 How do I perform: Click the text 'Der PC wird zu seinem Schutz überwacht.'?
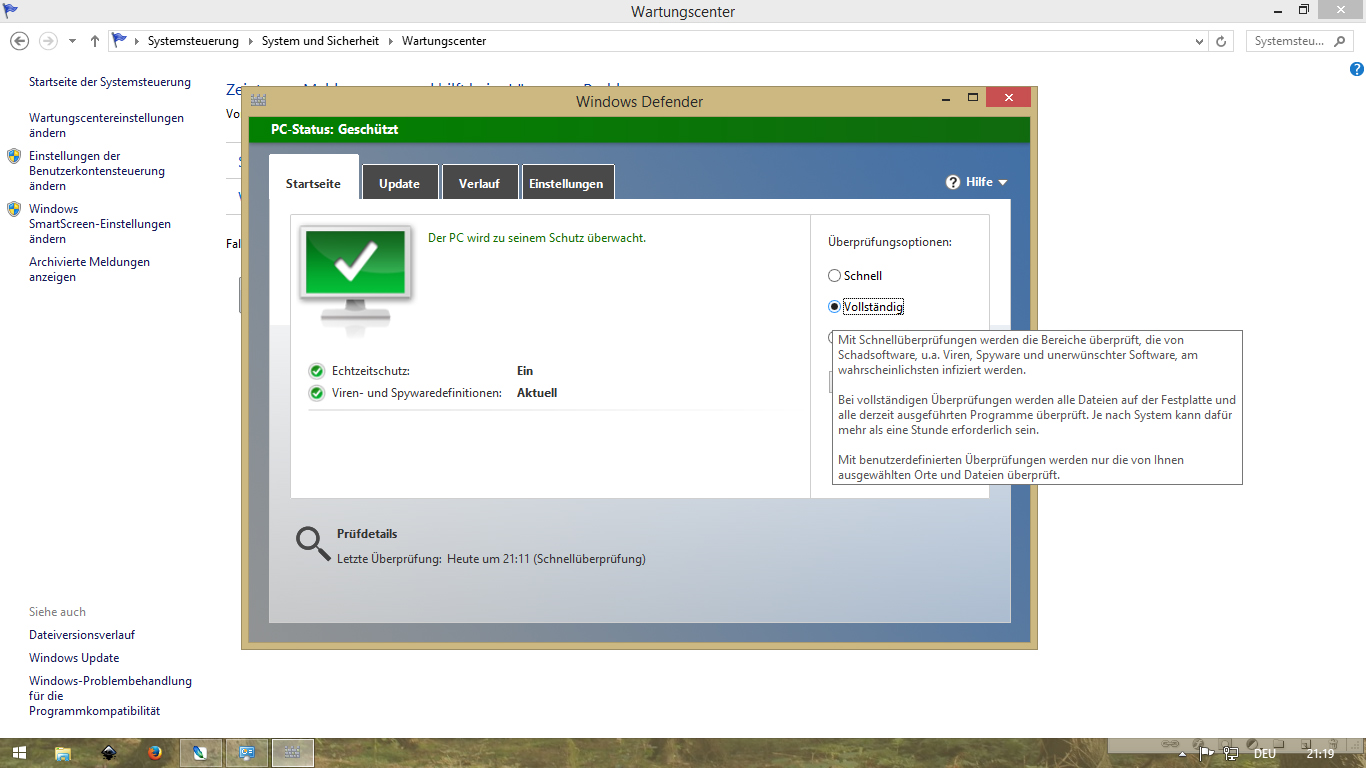(537, 238)
